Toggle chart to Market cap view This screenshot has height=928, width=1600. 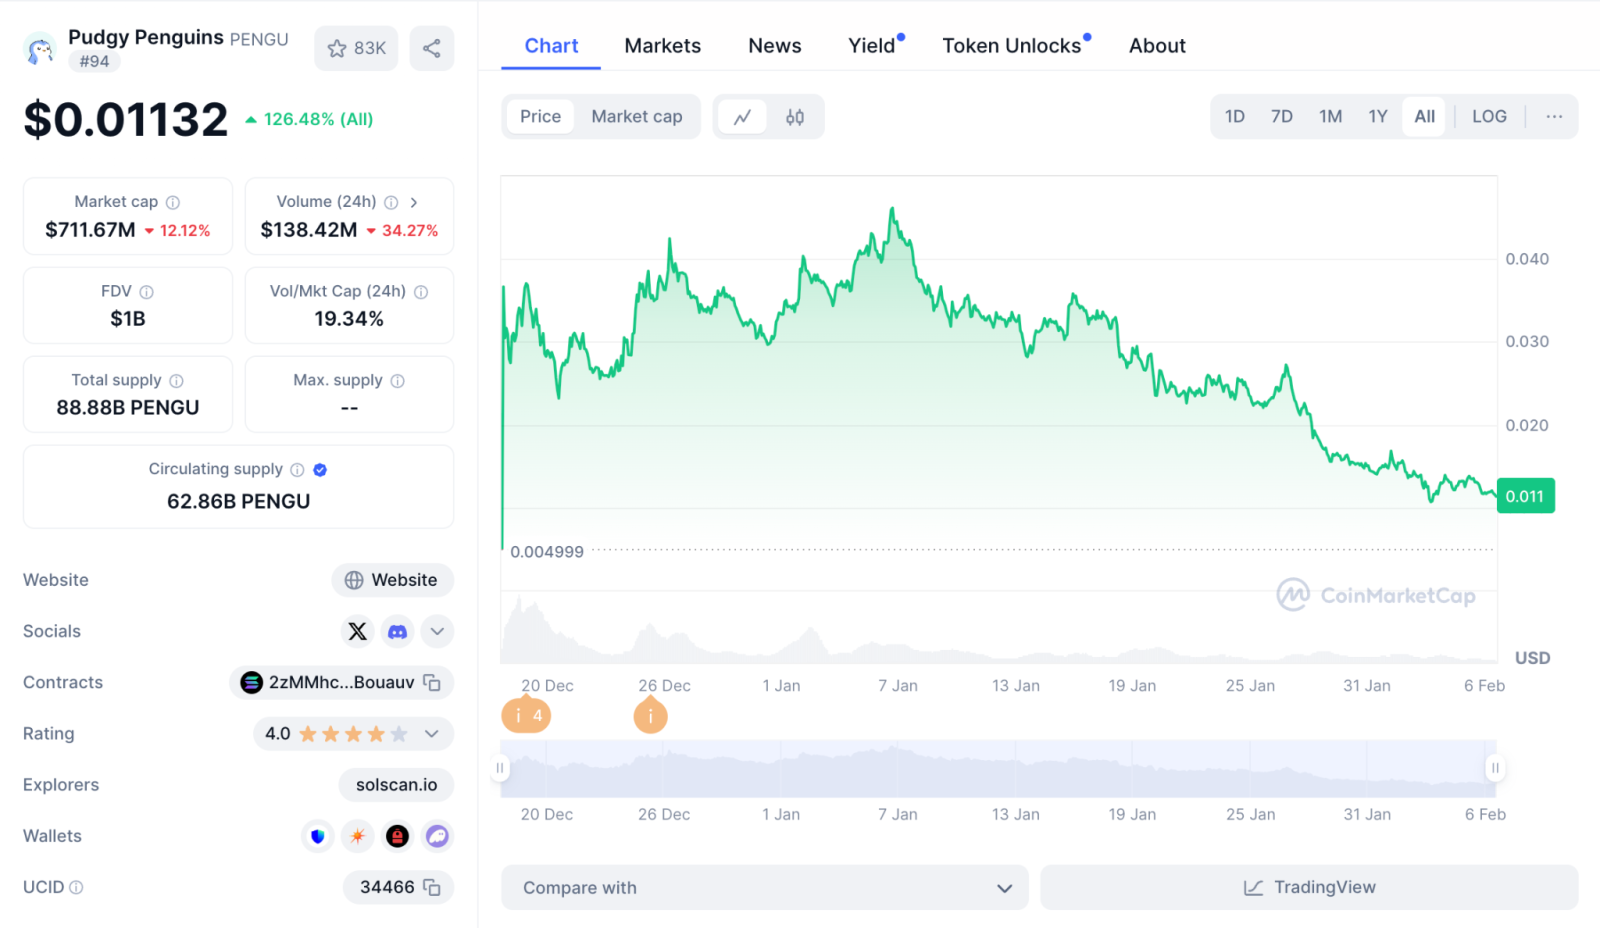[636, 117]
